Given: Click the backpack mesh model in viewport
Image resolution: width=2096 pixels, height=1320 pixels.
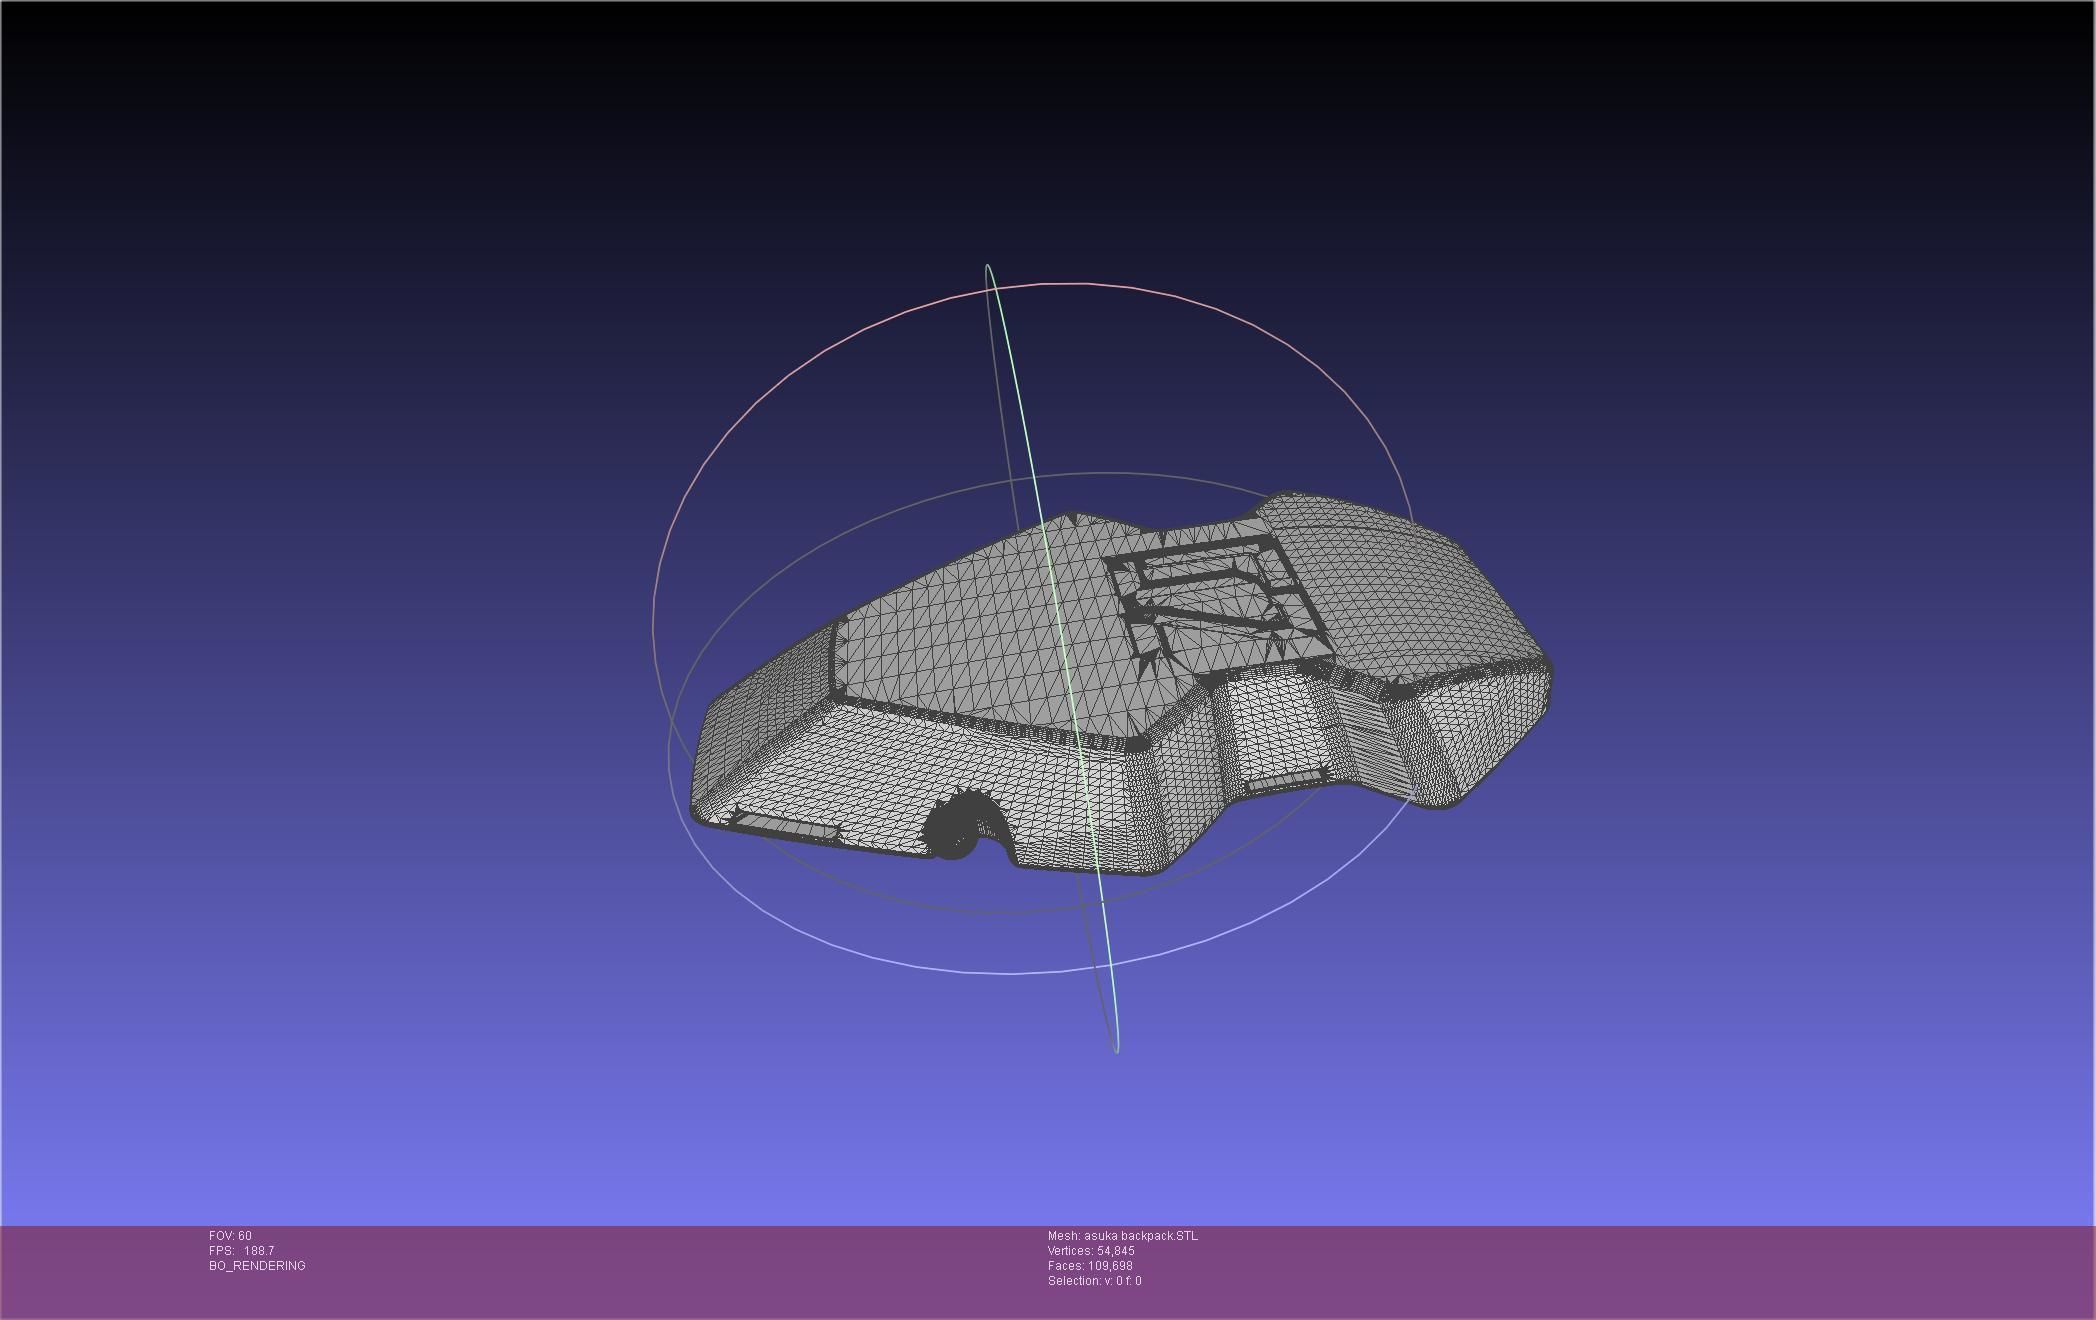Looking at the screenshot, I should (1120, 685).
